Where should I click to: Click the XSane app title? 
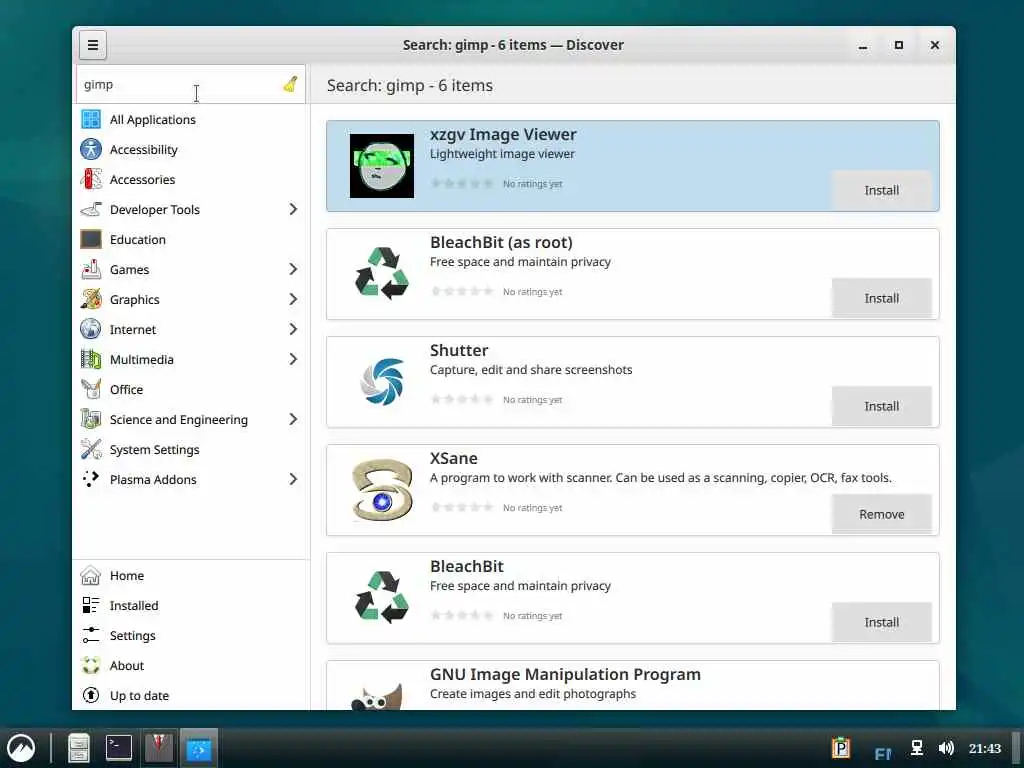point(454,458)
